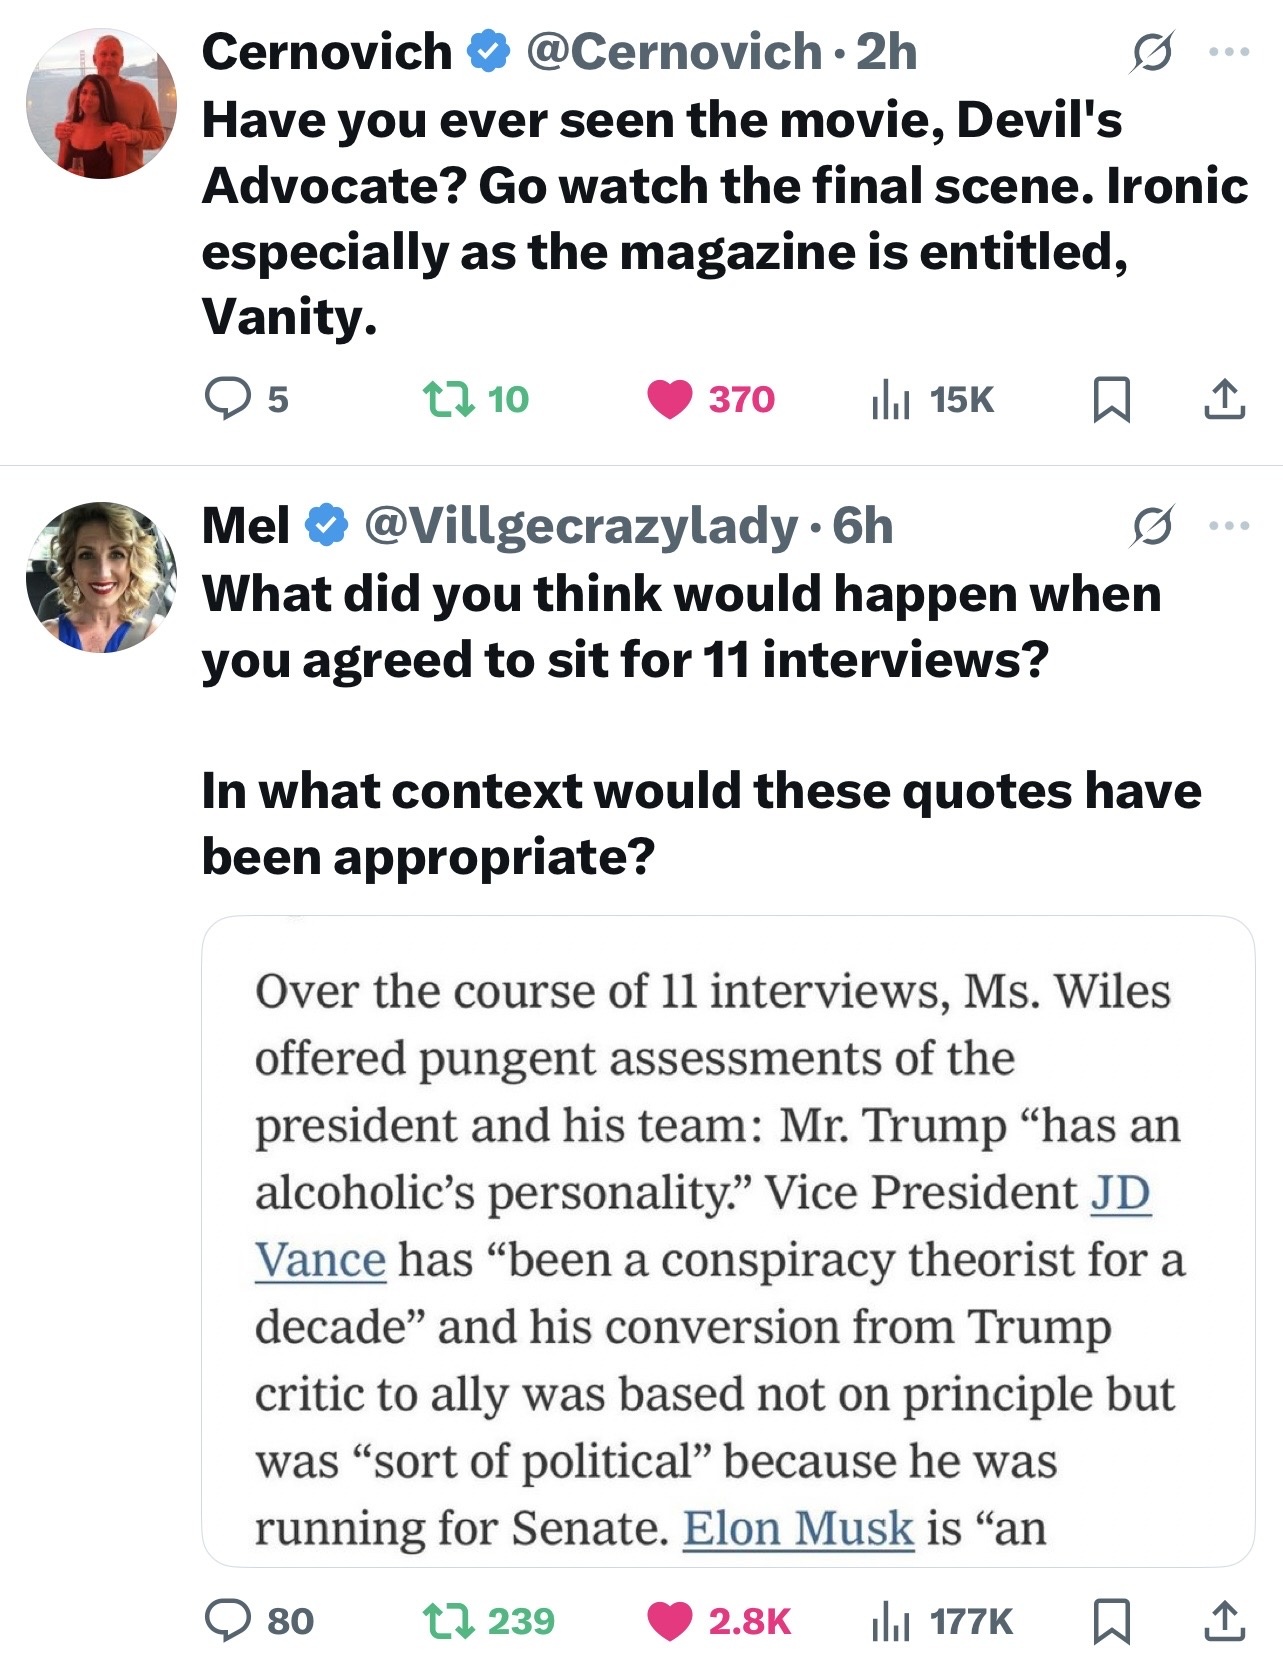Open the @Villgecrazylady handle link
This screenshot has width=1283, height=1679.
581,526
